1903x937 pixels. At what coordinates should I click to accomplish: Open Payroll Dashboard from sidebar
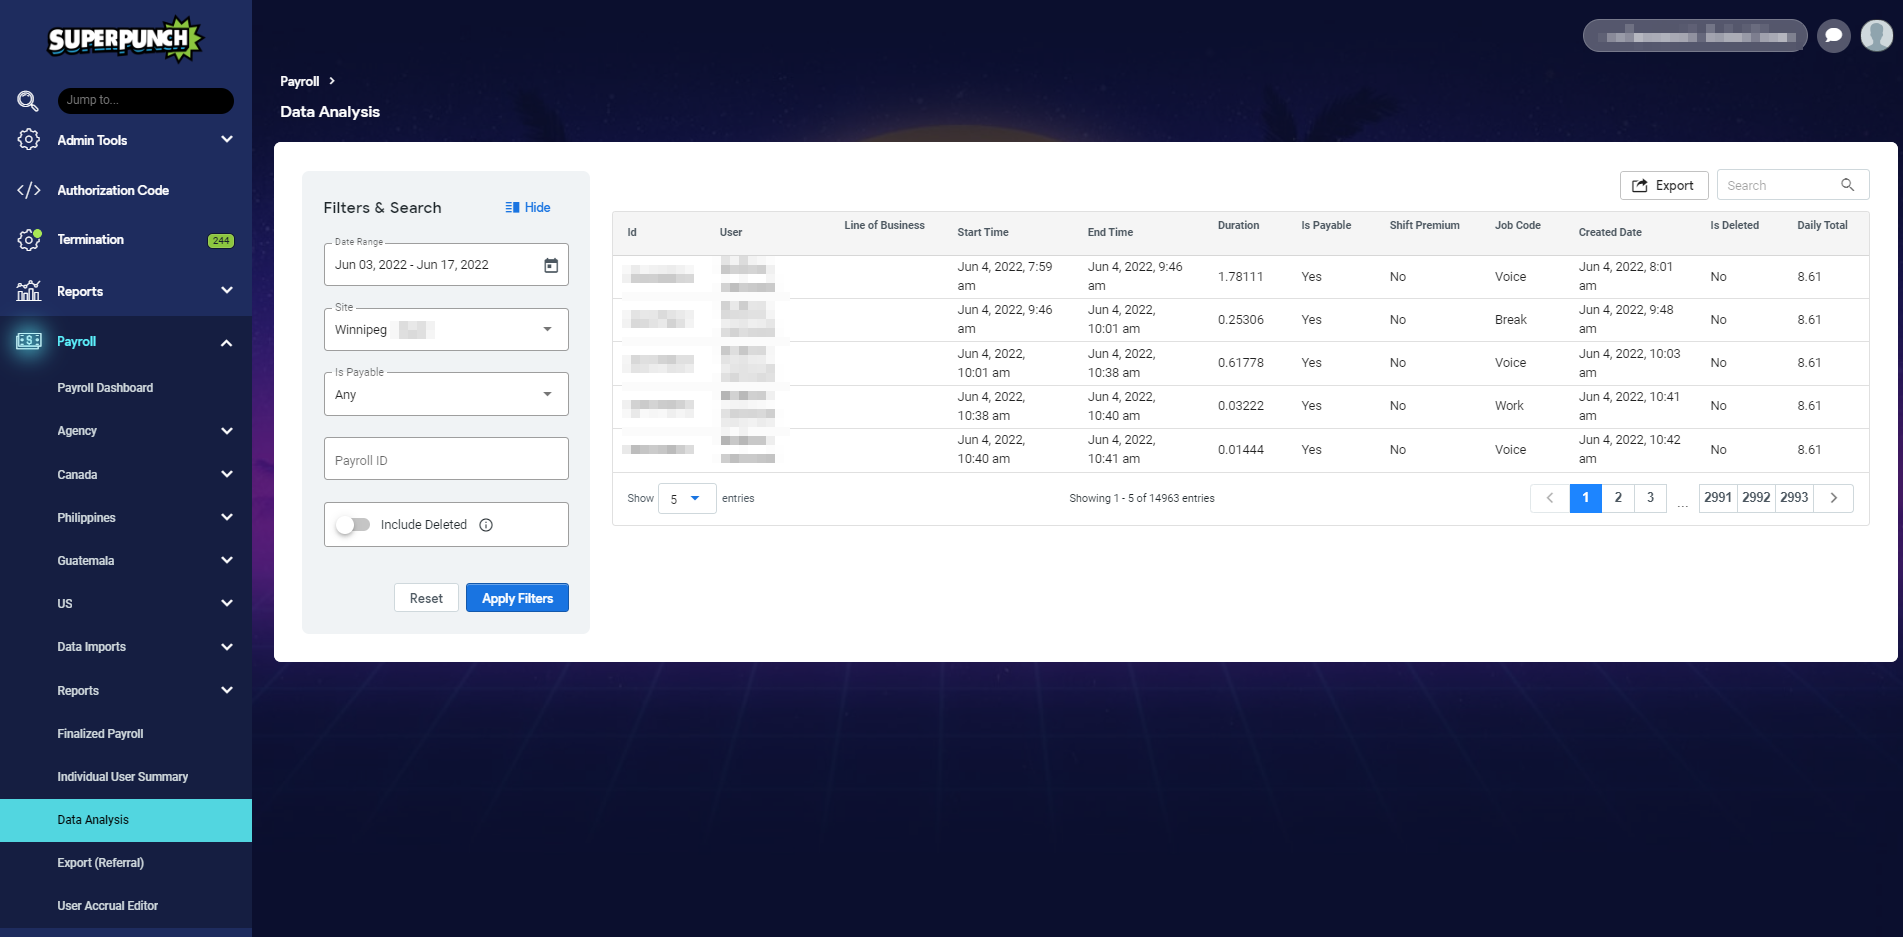pos(105,388)
